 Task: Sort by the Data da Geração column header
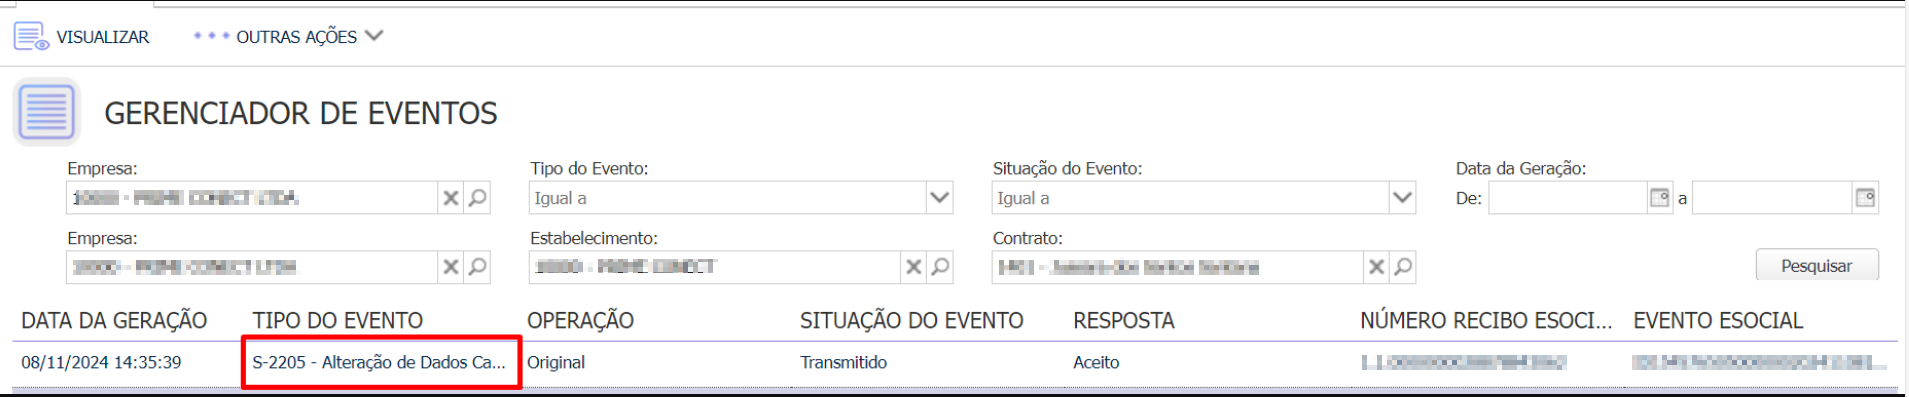[x=114, y=321]
